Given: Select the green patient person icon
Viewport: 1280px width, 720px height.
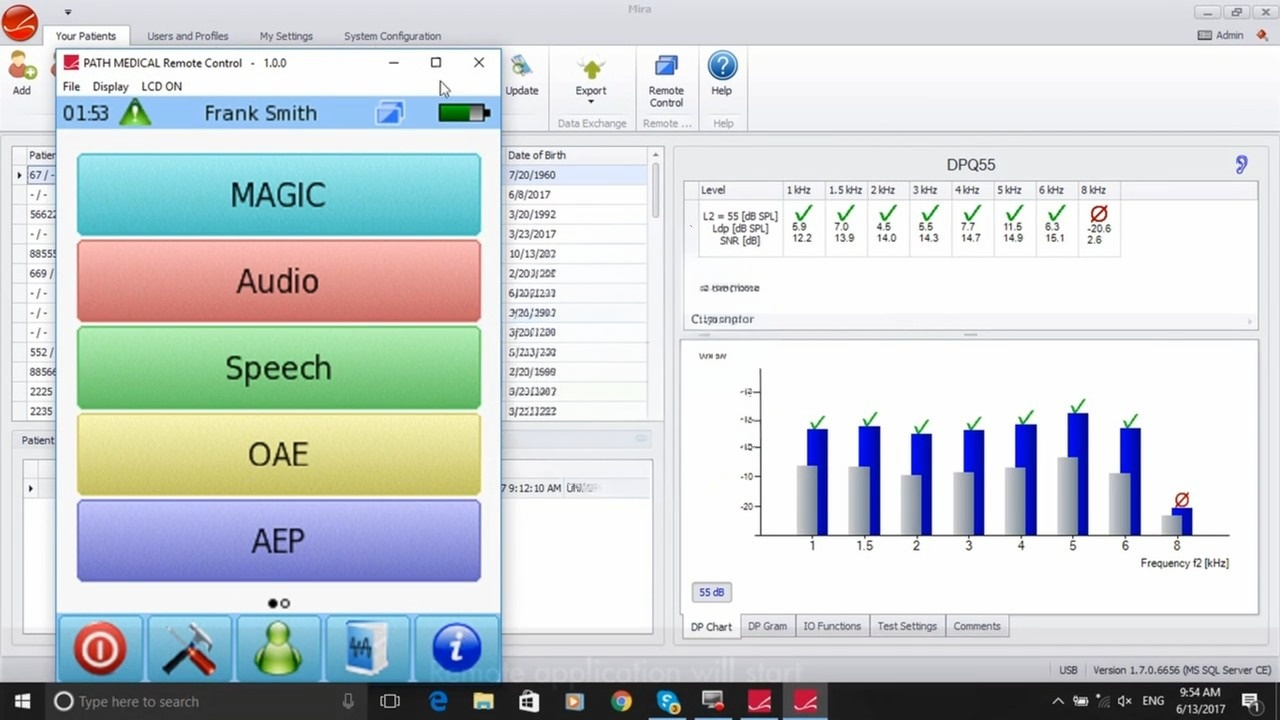Looking at the screenshot, I should 278,648.
